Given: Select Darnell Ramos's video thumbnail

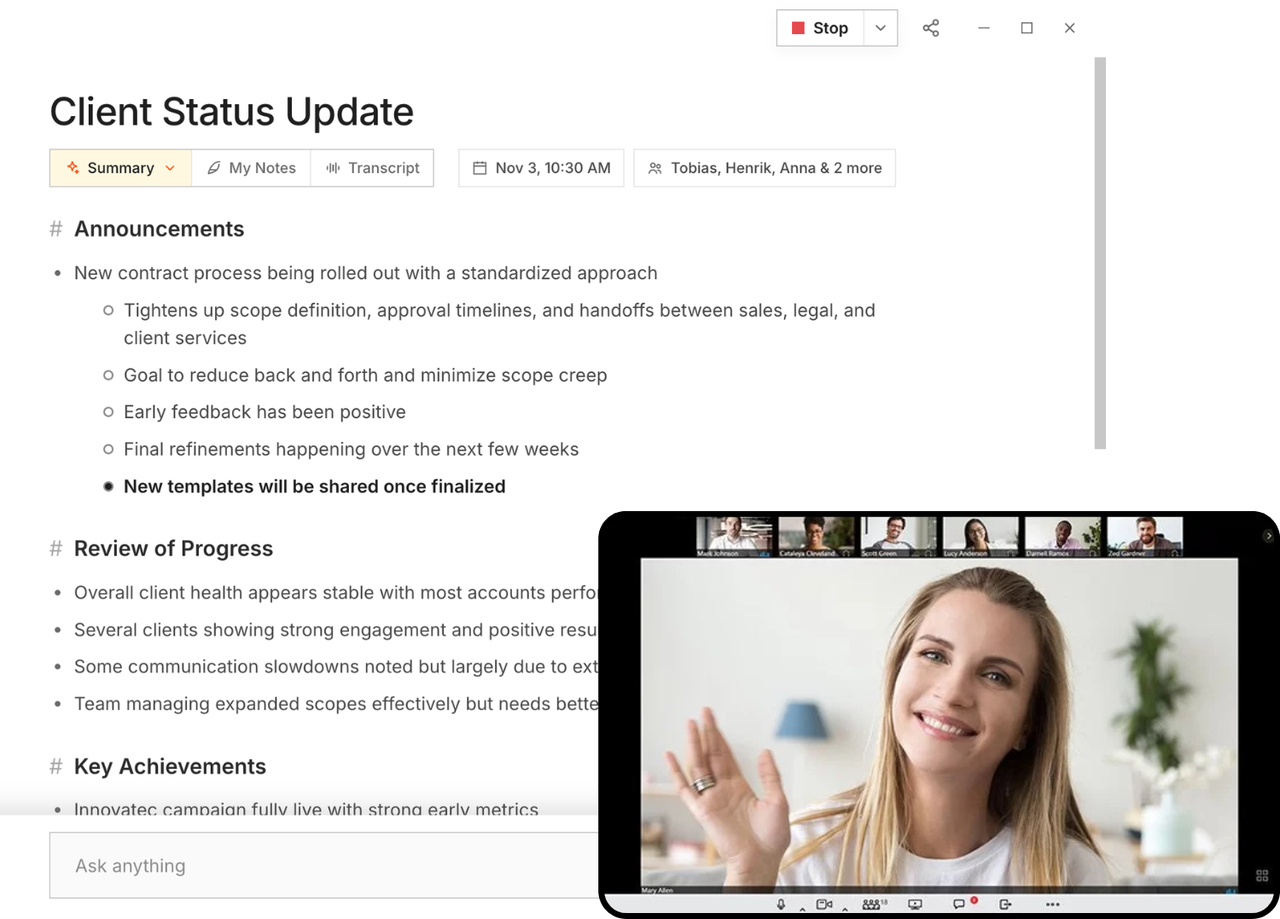Looking at the screenshot, I should 1063,536.
